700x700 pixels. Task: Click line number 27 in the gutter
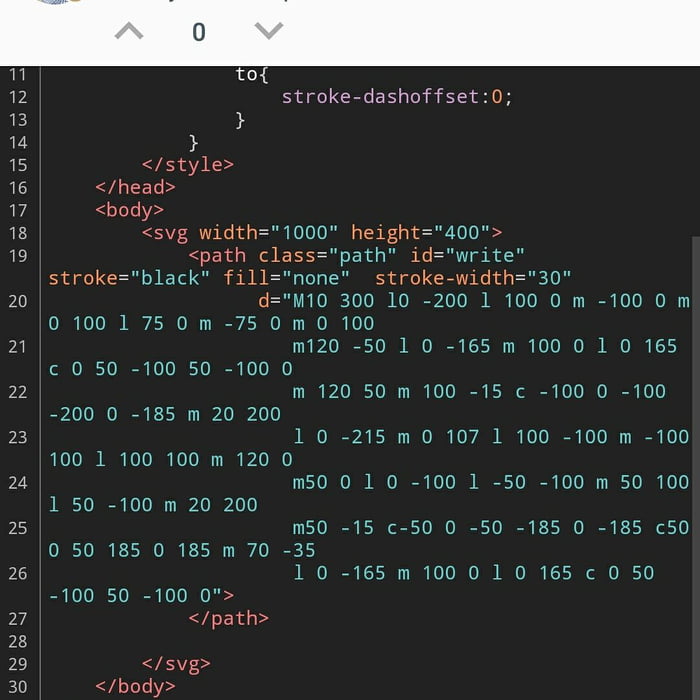[x=18, y=618]
